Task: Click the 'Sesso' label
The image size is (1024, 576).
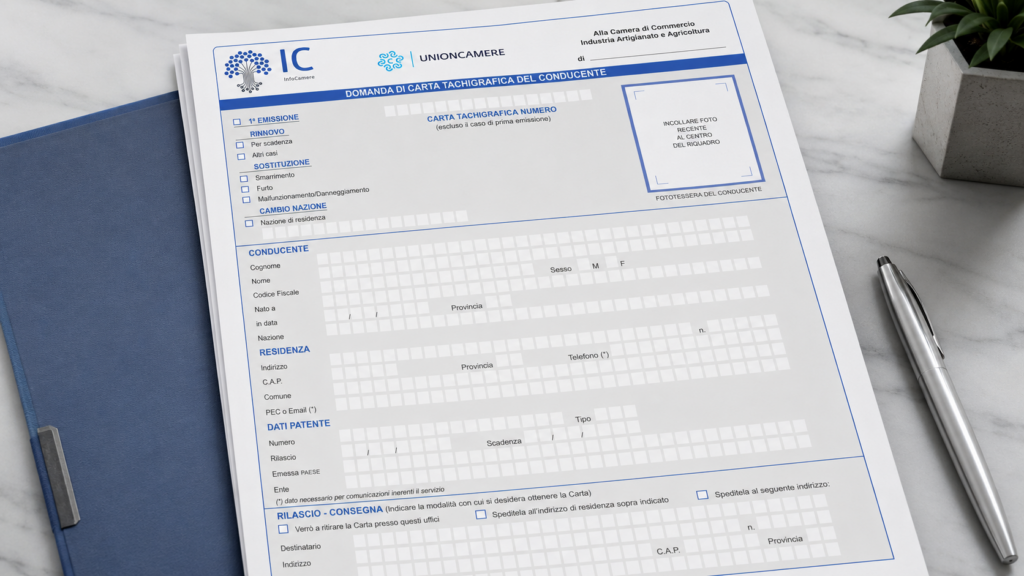Action: point(560,269)
